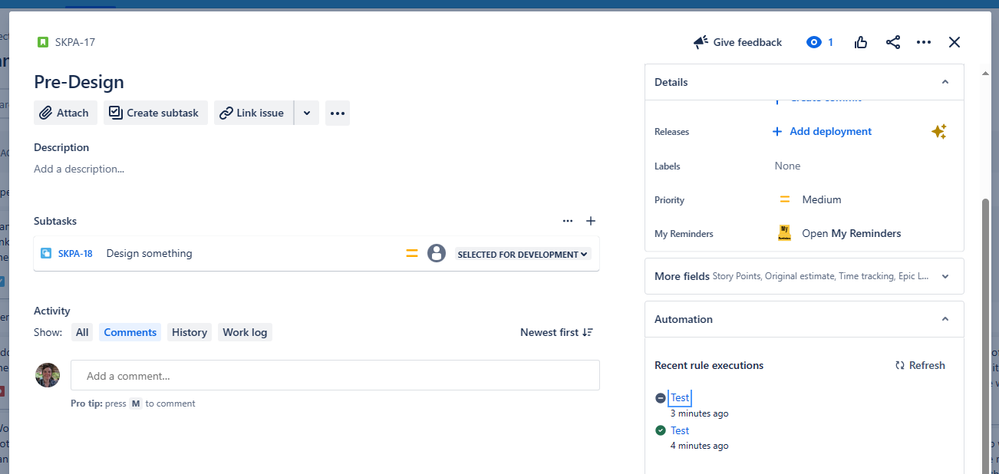Click Add a comment input field
The height and width of the screenshot is (474, 999).
tap(335, 376)
